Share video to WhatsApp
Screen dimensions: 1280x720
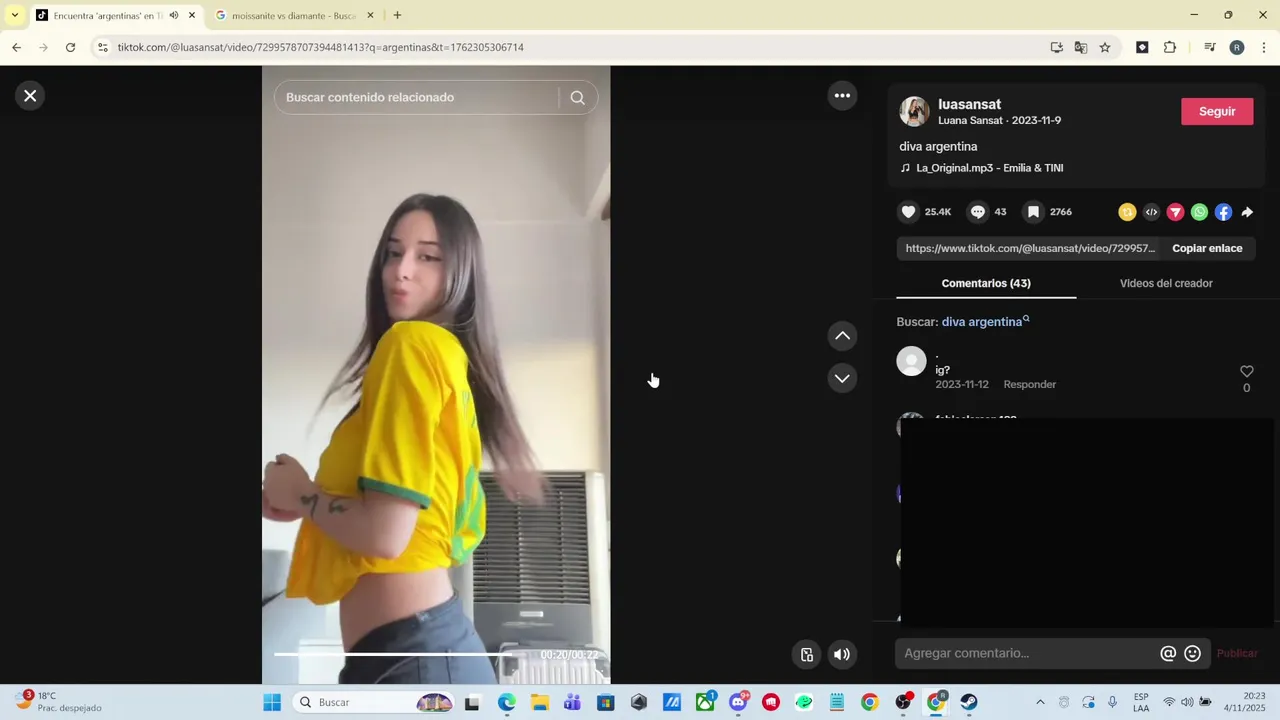1199,212
